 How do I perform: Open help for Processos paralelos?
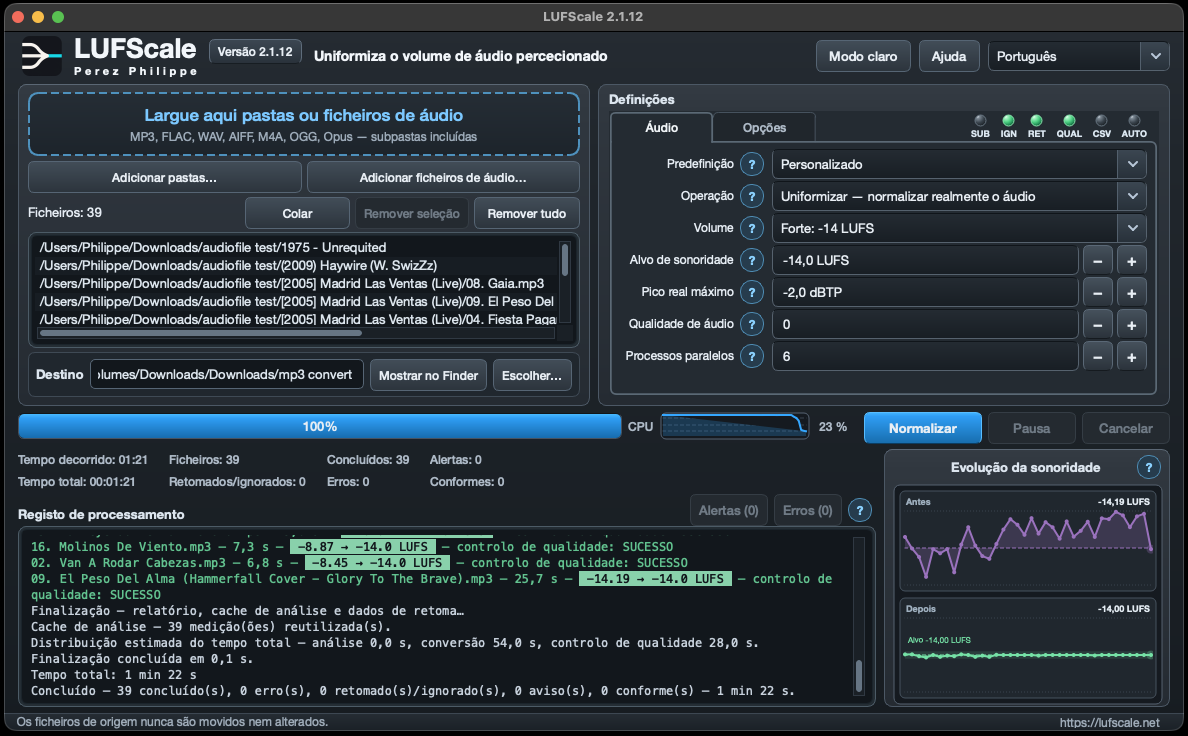click(x=752, y=356)
